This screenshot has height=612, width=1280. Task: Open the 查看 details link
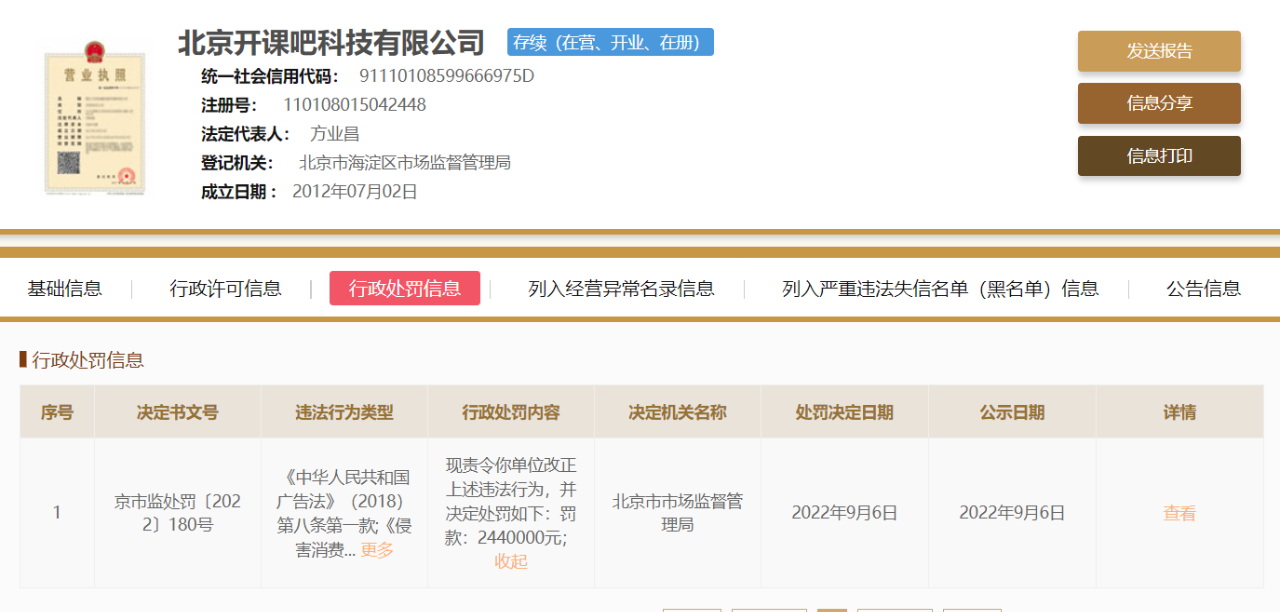pos(1180,513)
